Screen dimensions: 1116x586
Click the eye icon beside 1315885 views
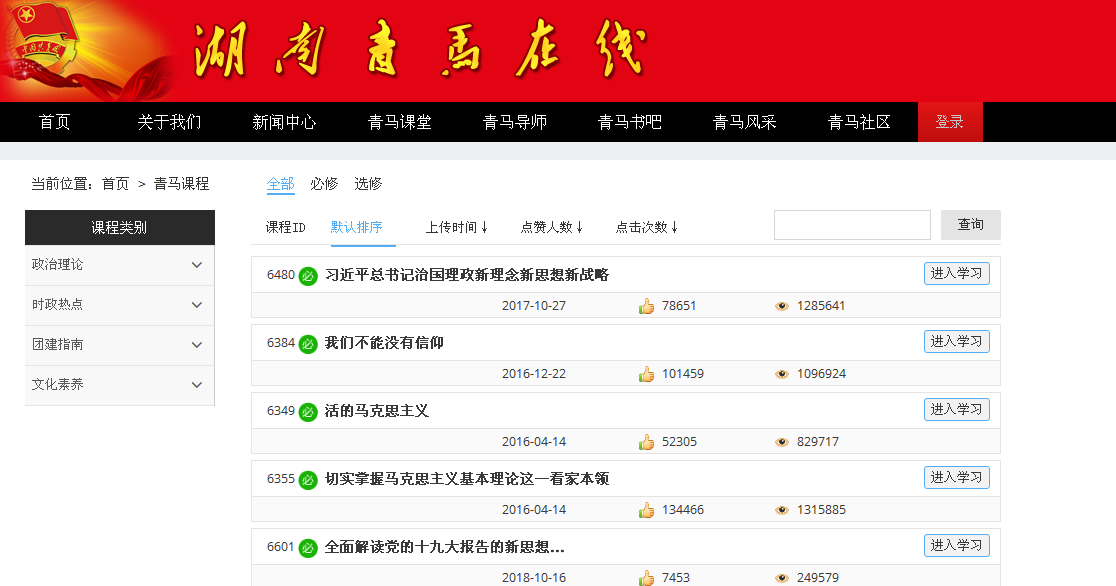[x=782, y=510]
